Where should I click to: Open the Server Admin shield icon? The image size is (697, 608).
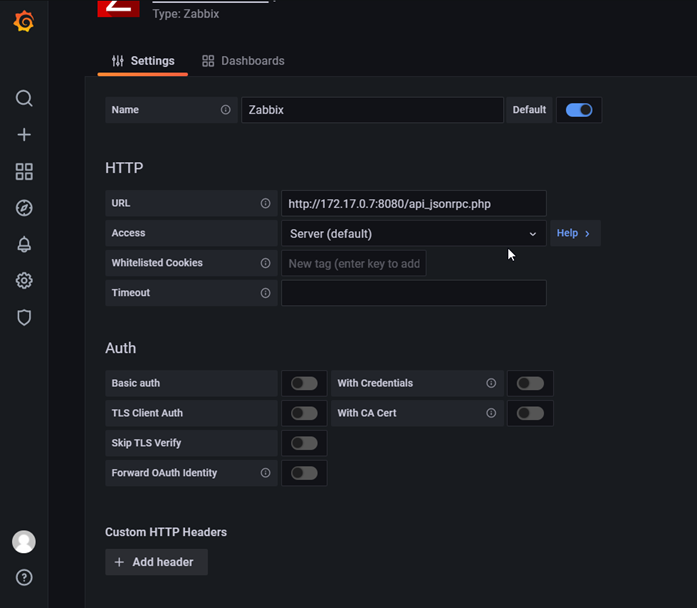point(24,318)
